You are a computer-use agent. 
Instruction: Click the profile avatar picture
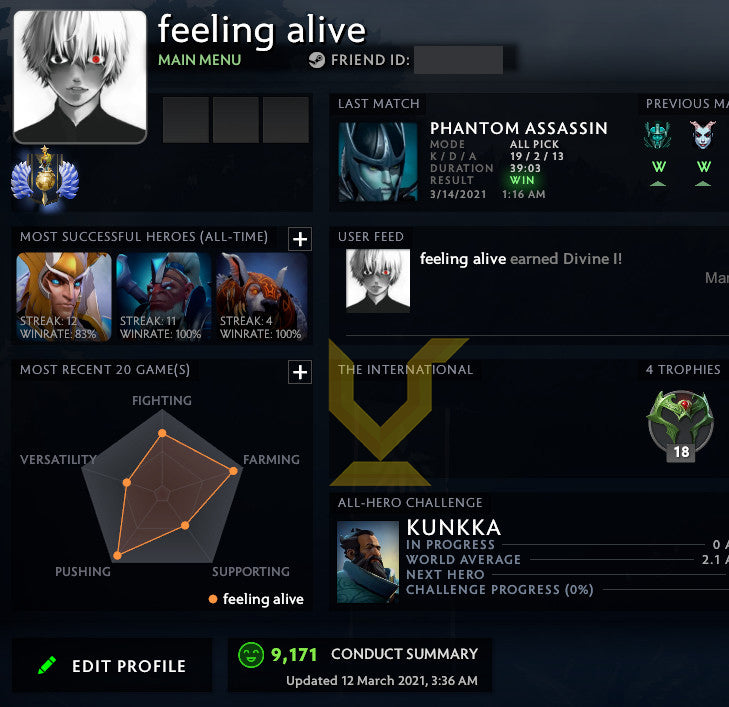click(80, 77)
